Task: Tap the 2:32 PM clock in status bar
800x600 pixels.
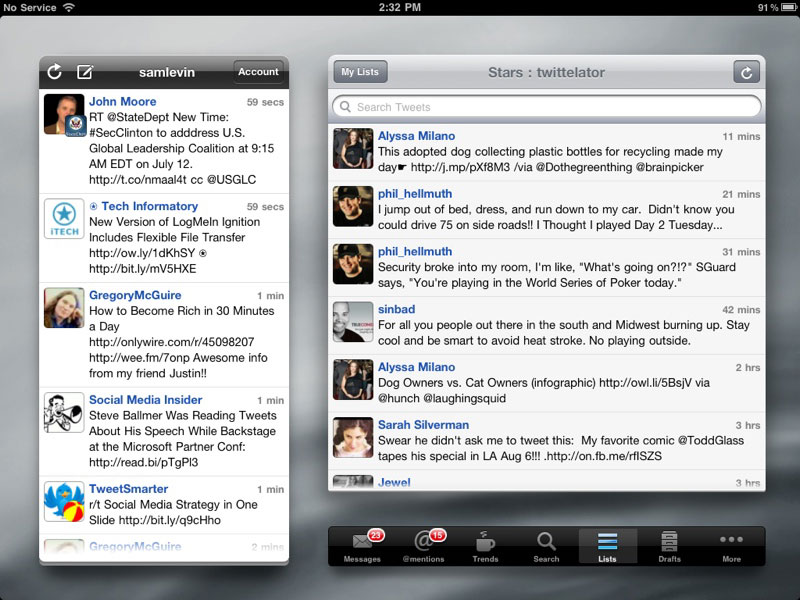Action: (x=399, y=7)
